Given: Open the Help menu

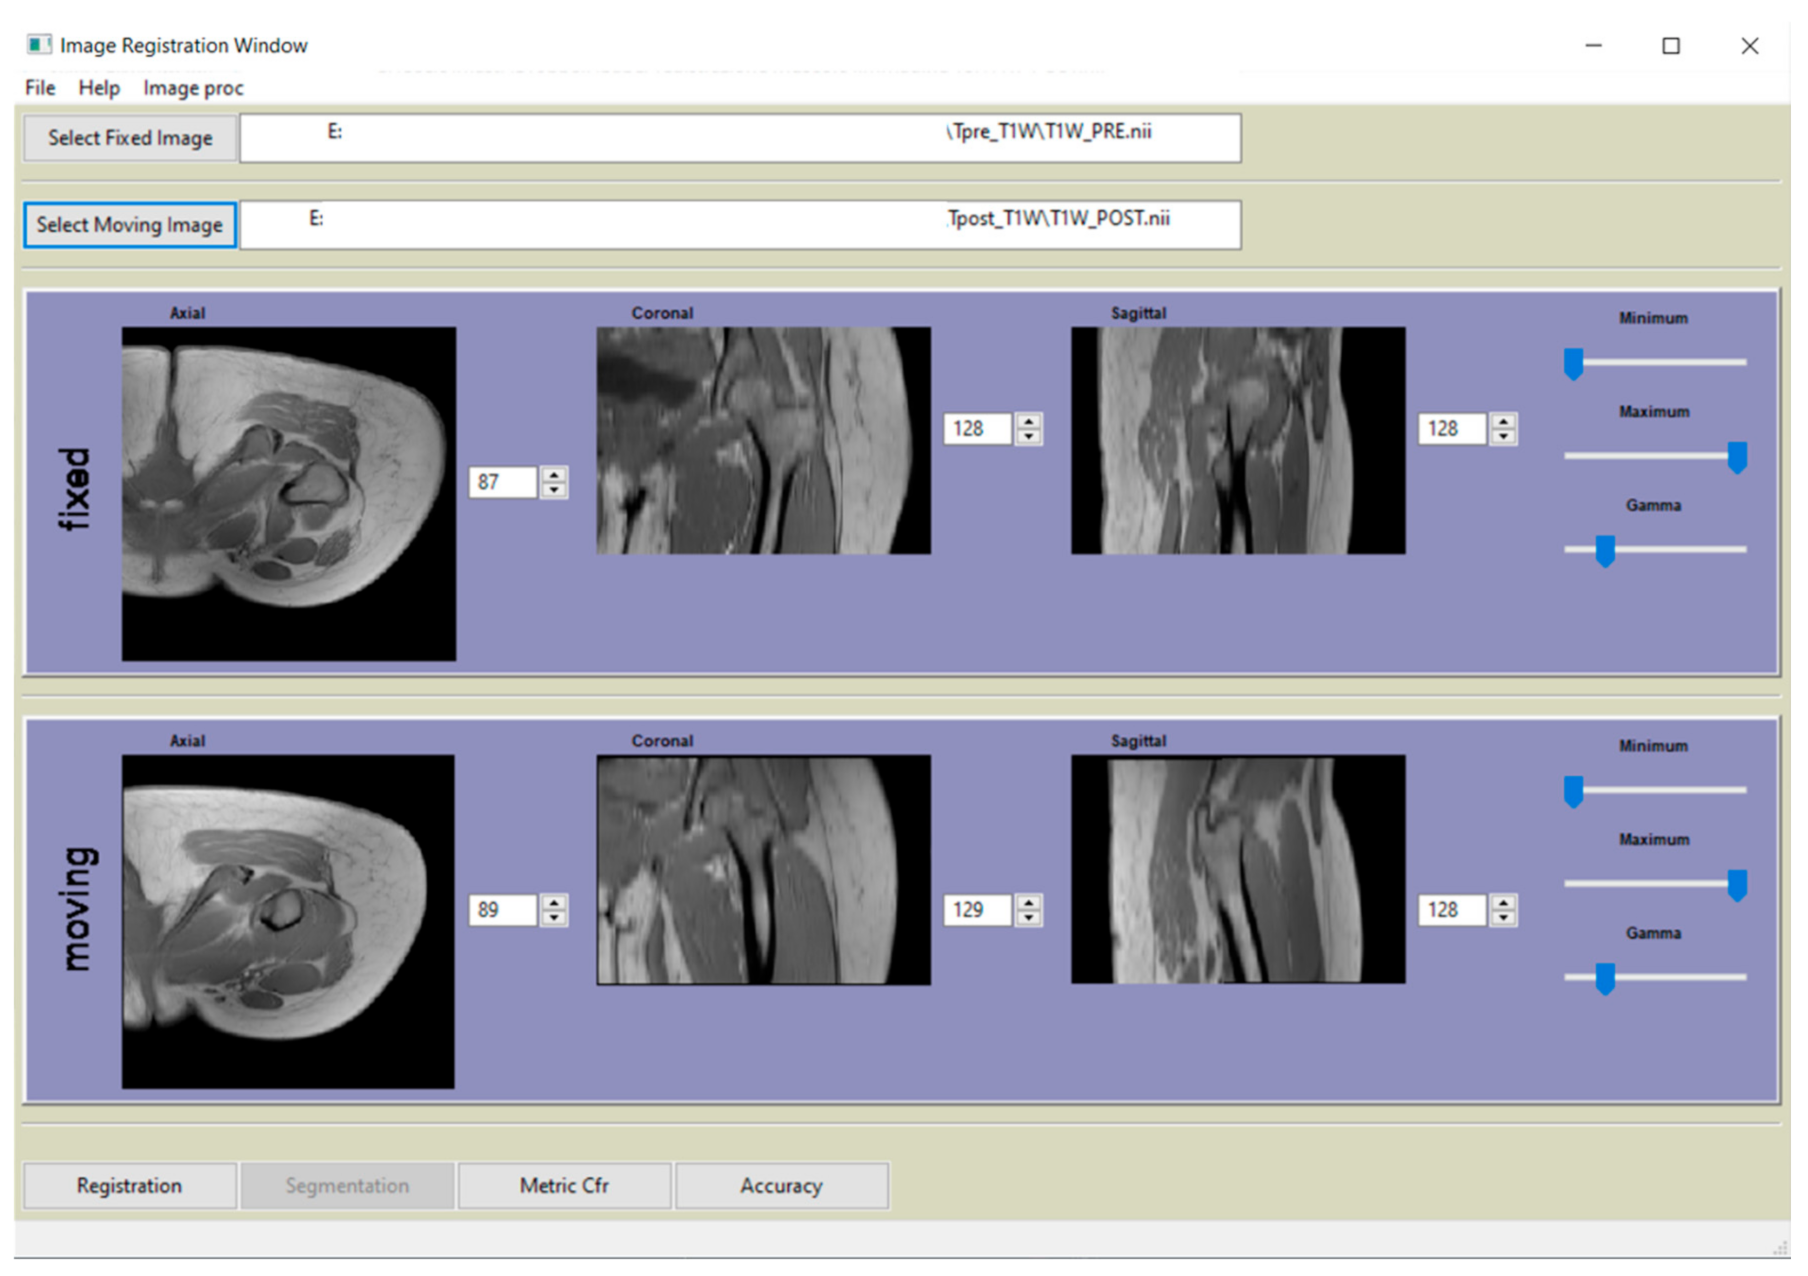Looking at the screenshot, I should point(99,88).
